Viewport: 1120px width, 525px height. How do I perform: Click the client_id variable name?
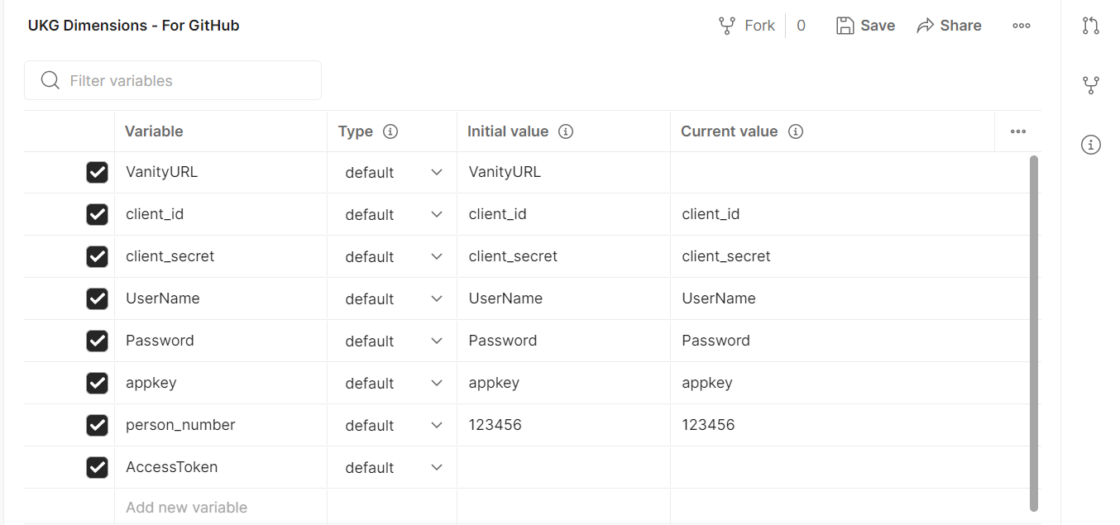(x=154, y=214)
